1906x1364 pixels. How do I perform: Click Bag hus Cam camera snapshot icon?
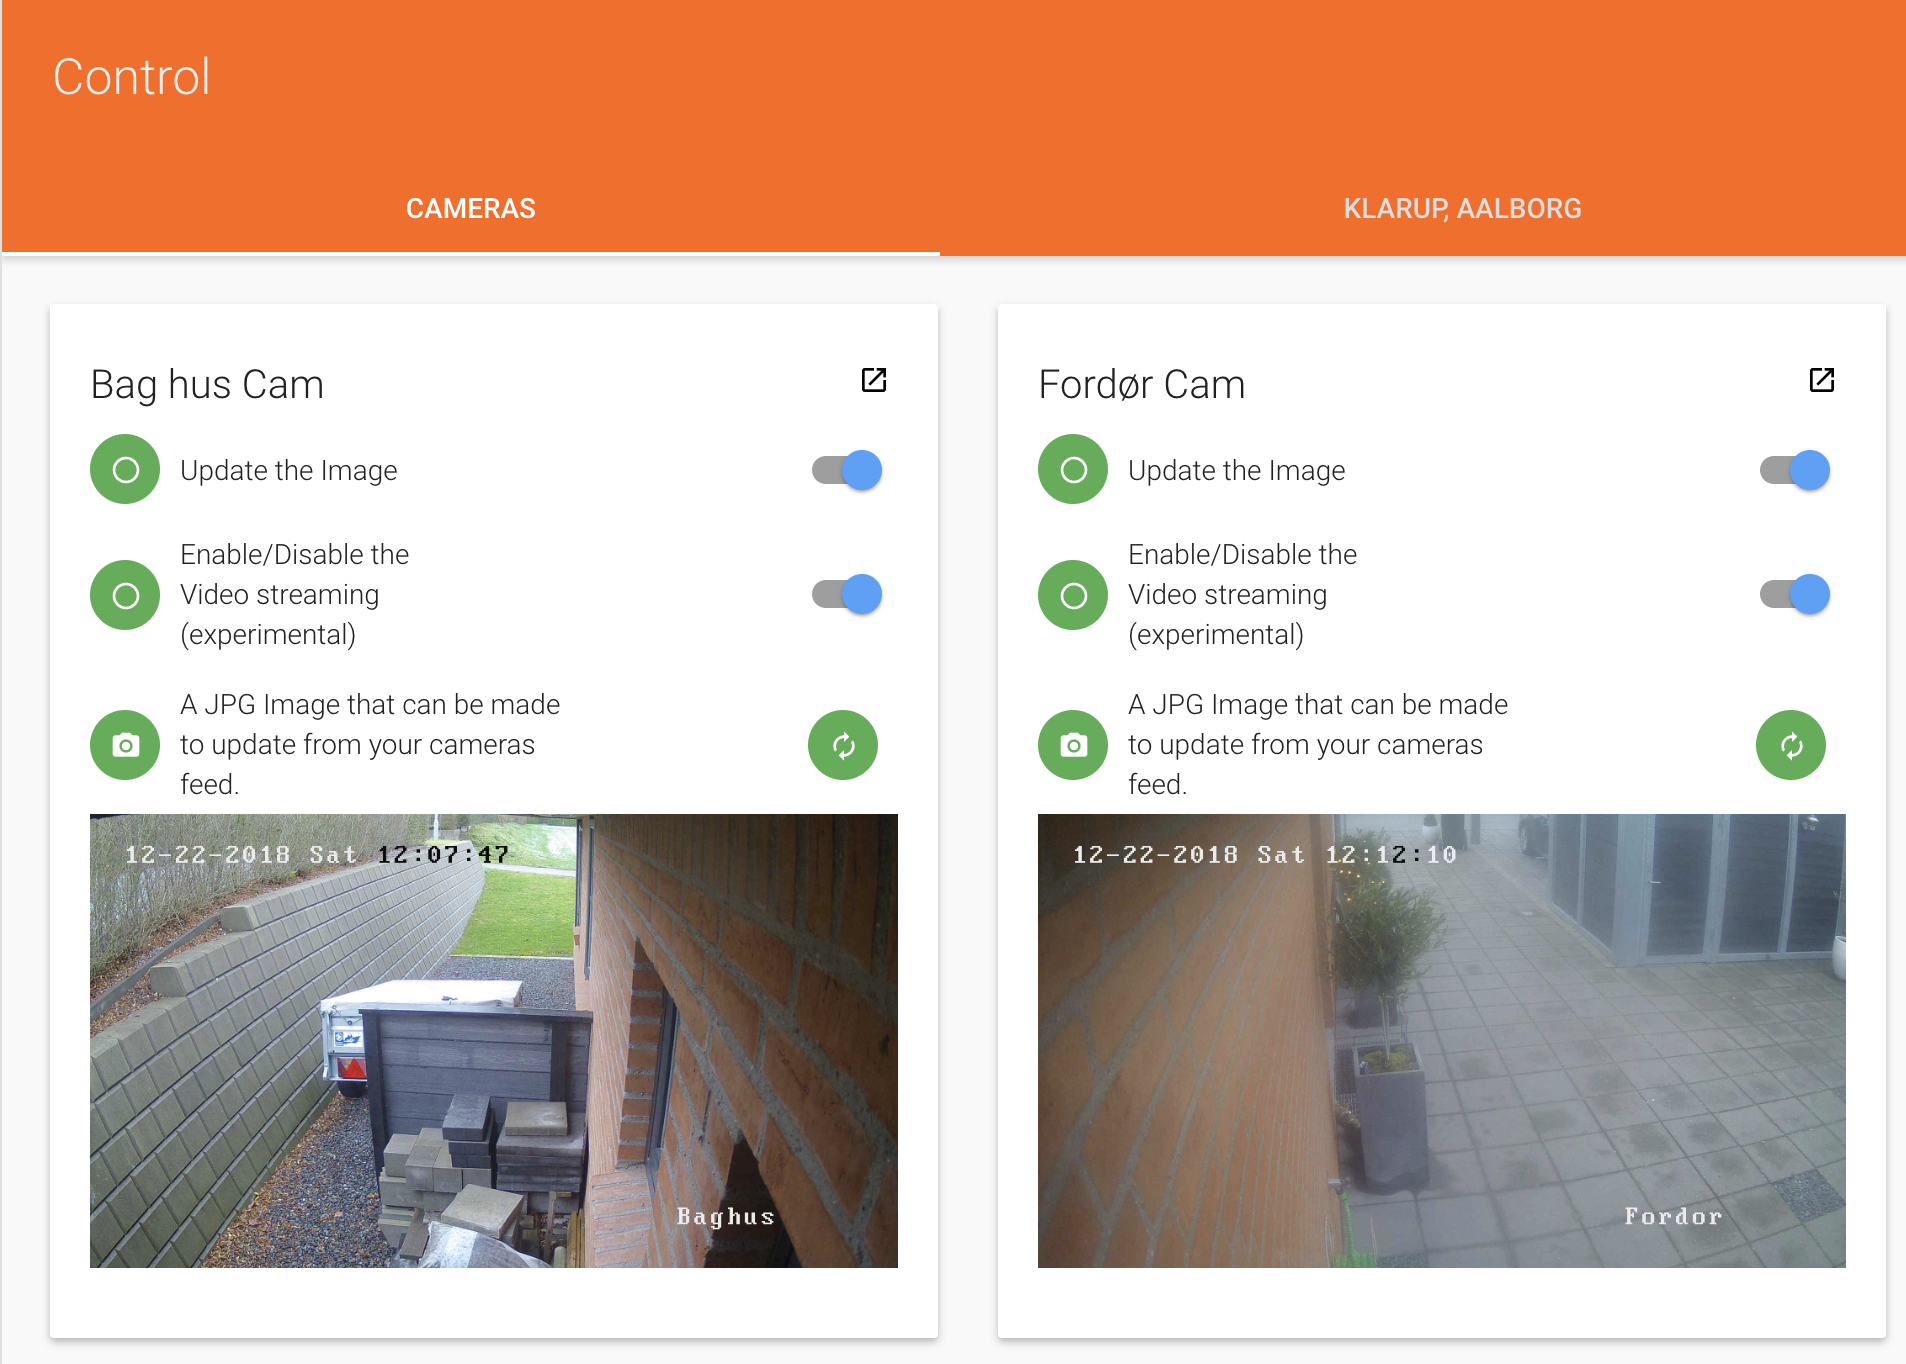pyautogui.click(x=125, y=745)
